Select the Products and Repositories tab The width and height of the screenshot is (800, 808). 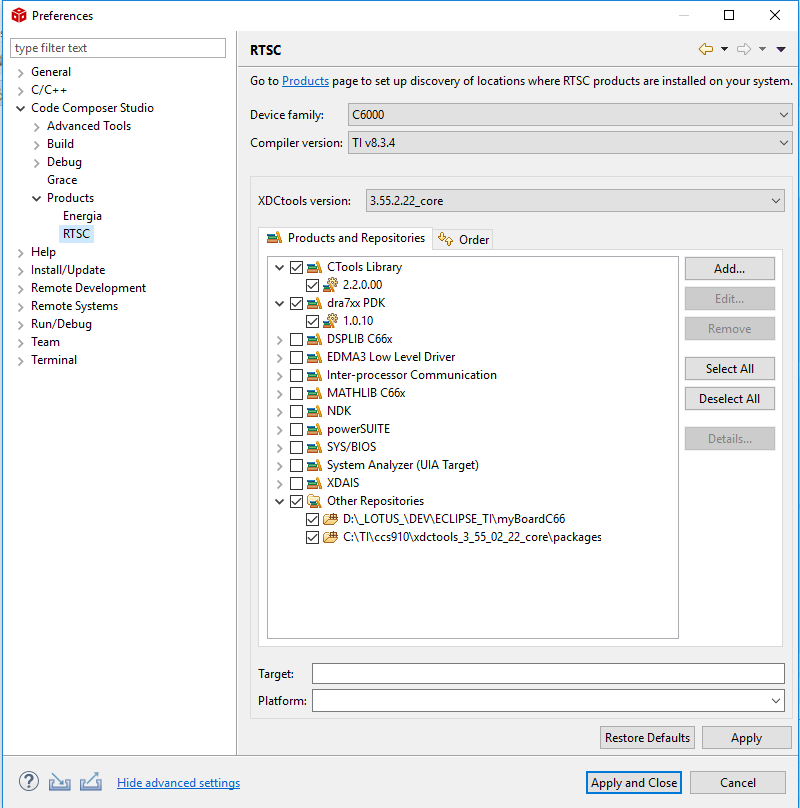[x=345, y=238]
